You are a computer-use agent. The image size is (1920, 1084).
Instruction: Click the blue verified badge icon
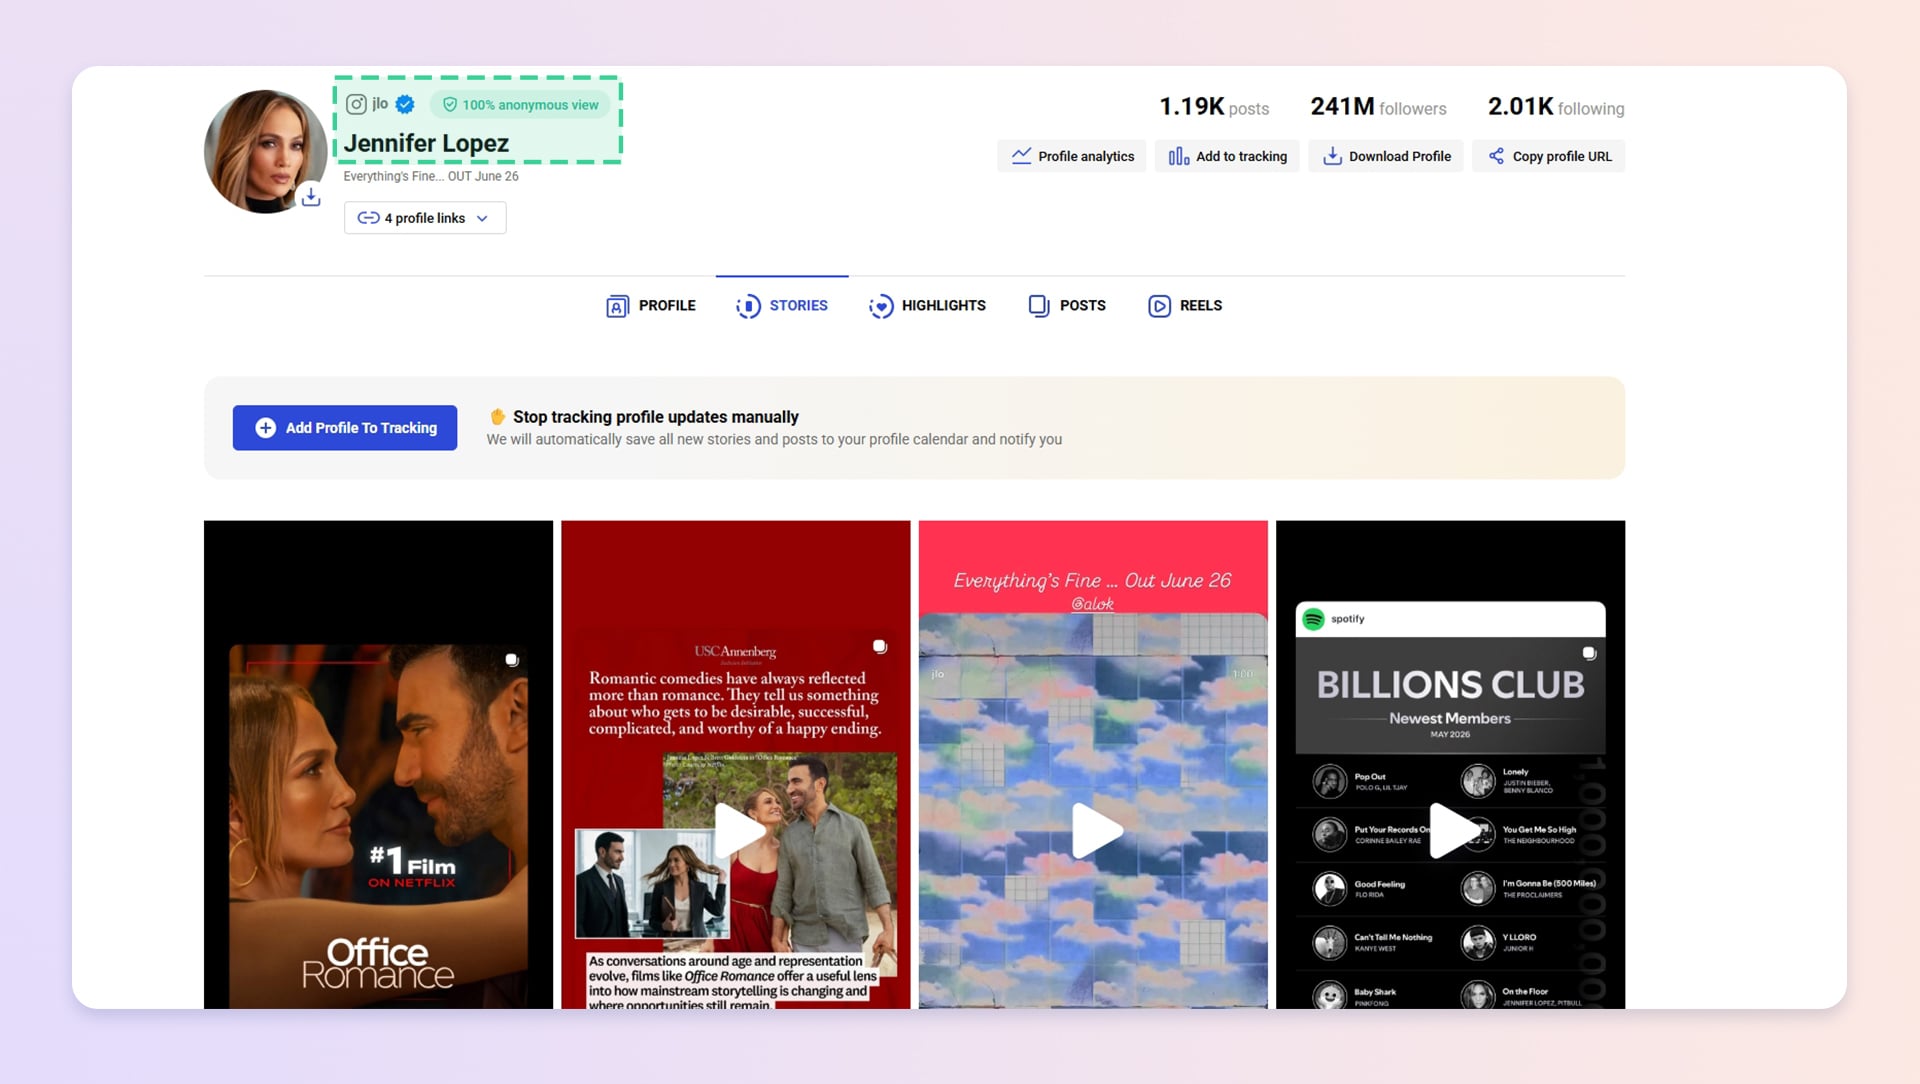point(405,104)
